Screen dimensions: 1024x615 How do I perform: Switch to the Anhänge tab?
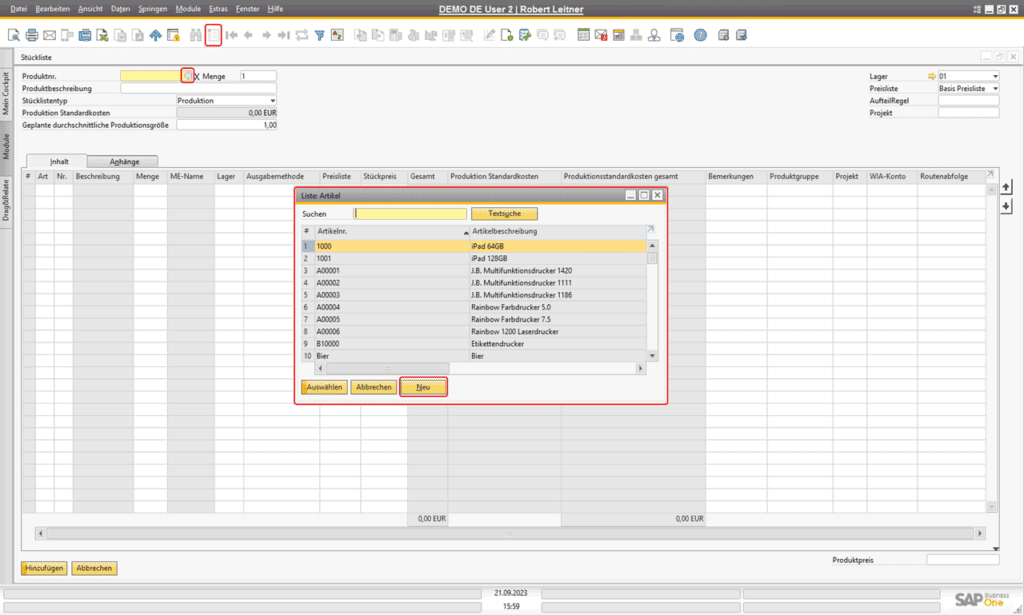124,162
